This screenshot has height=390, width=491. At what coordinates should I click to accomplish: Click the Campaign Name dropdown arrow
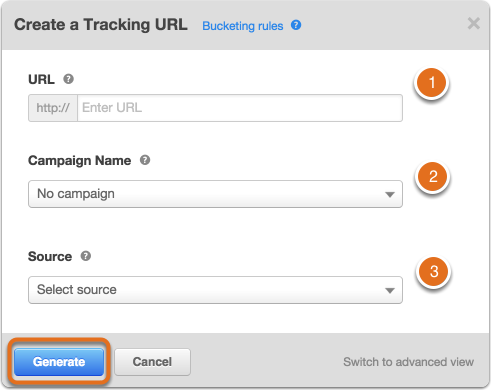390,194
